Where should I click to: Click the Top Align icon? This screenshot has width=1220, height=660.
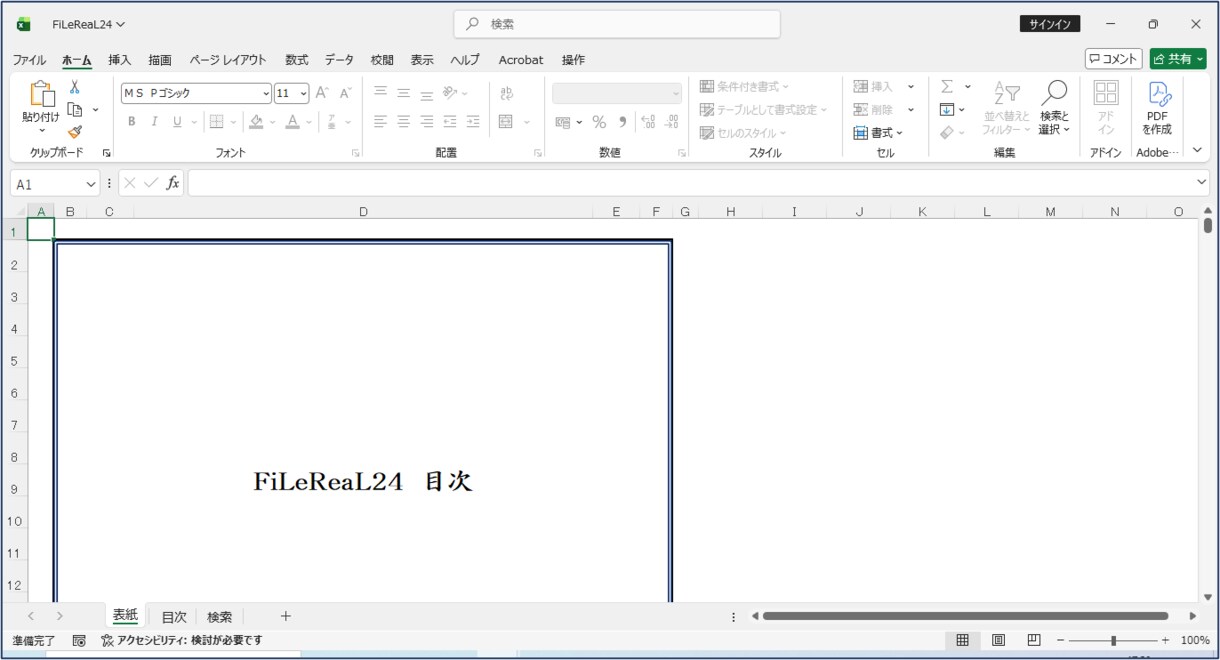(380, 93)
